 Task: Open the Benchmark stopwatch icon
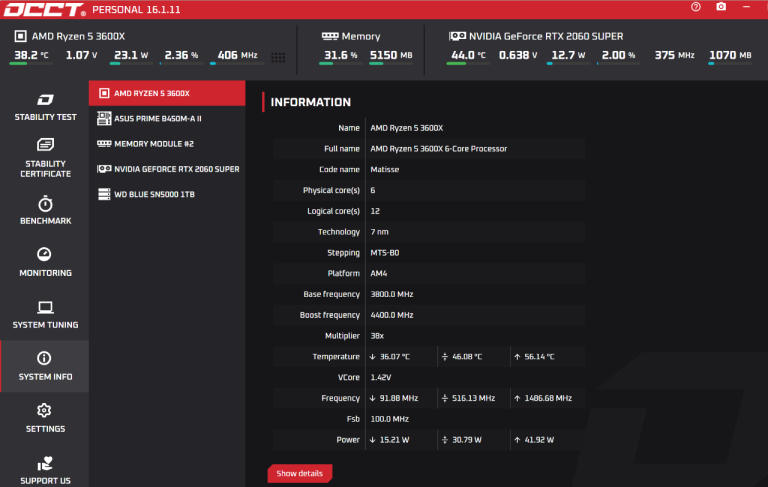(x=45, y=204)
